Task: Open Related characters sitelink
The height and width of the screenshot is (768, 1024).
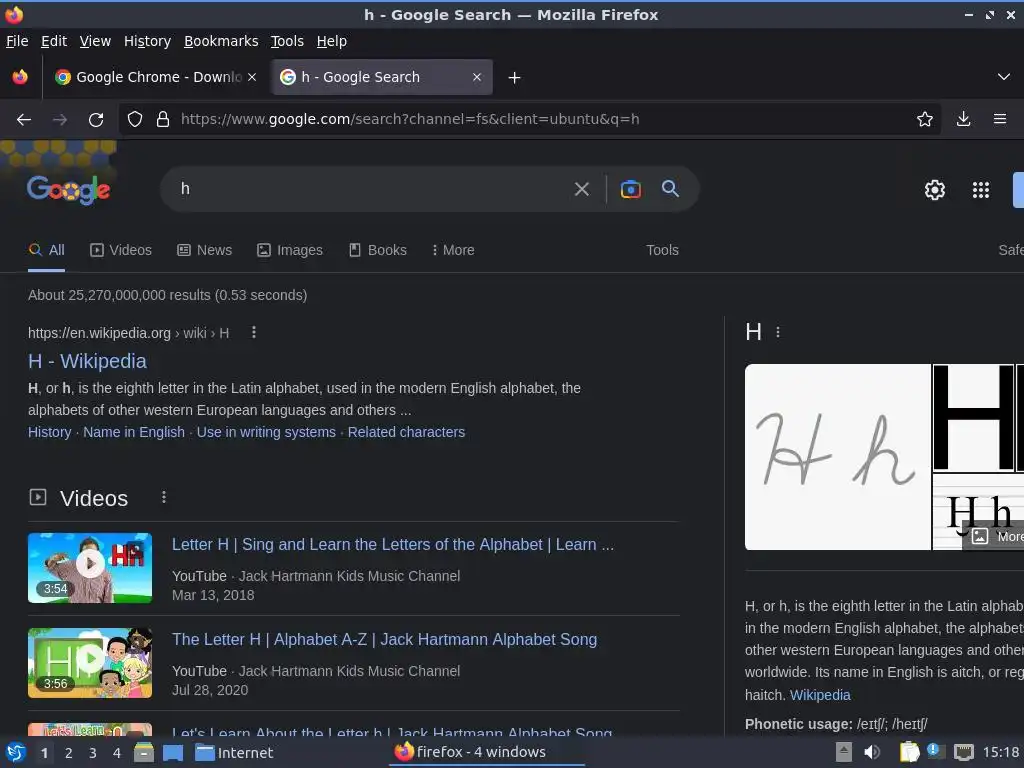Action: point(406,432)
